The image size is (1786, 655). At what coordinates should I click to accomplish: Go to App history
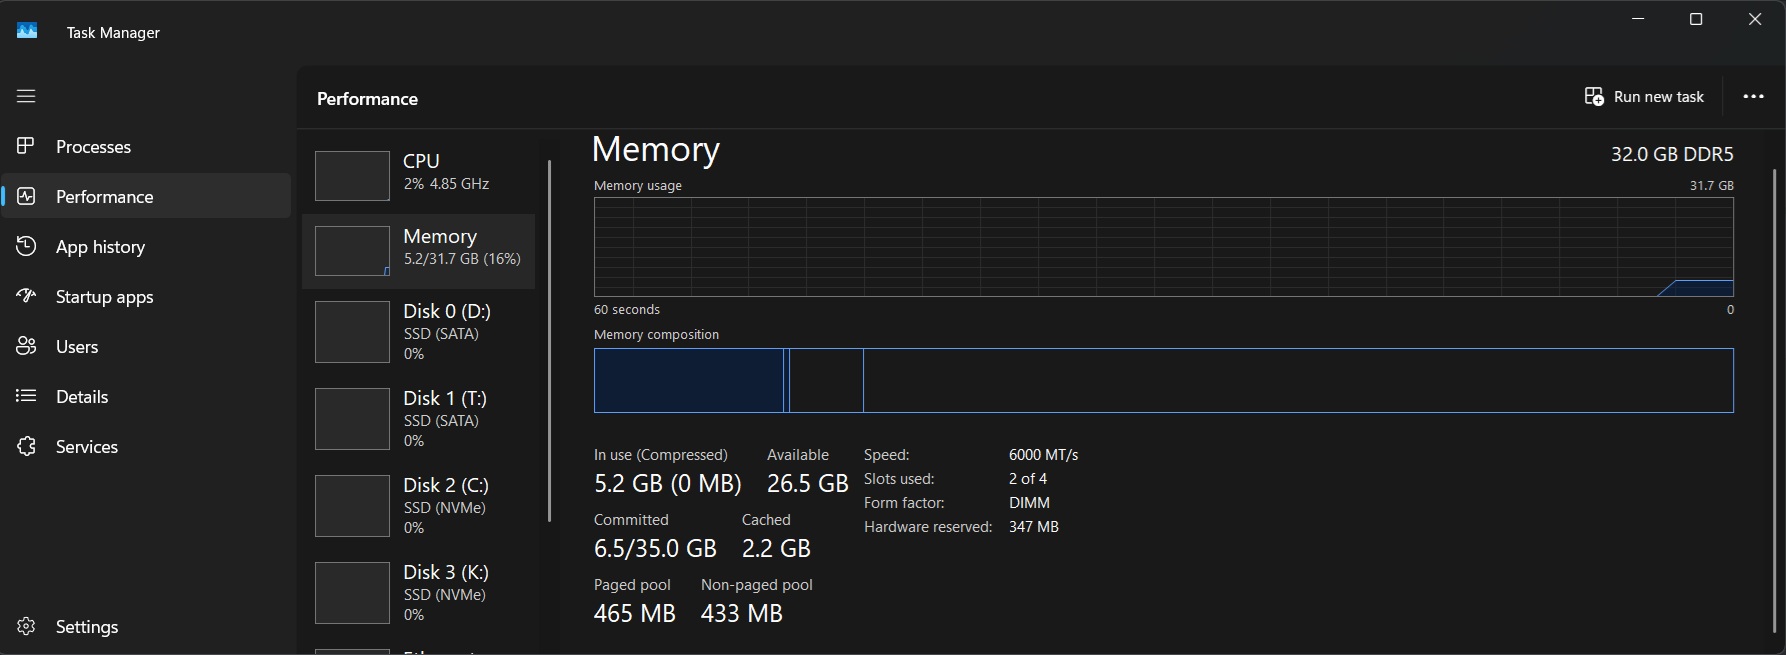tap(147, 246)
